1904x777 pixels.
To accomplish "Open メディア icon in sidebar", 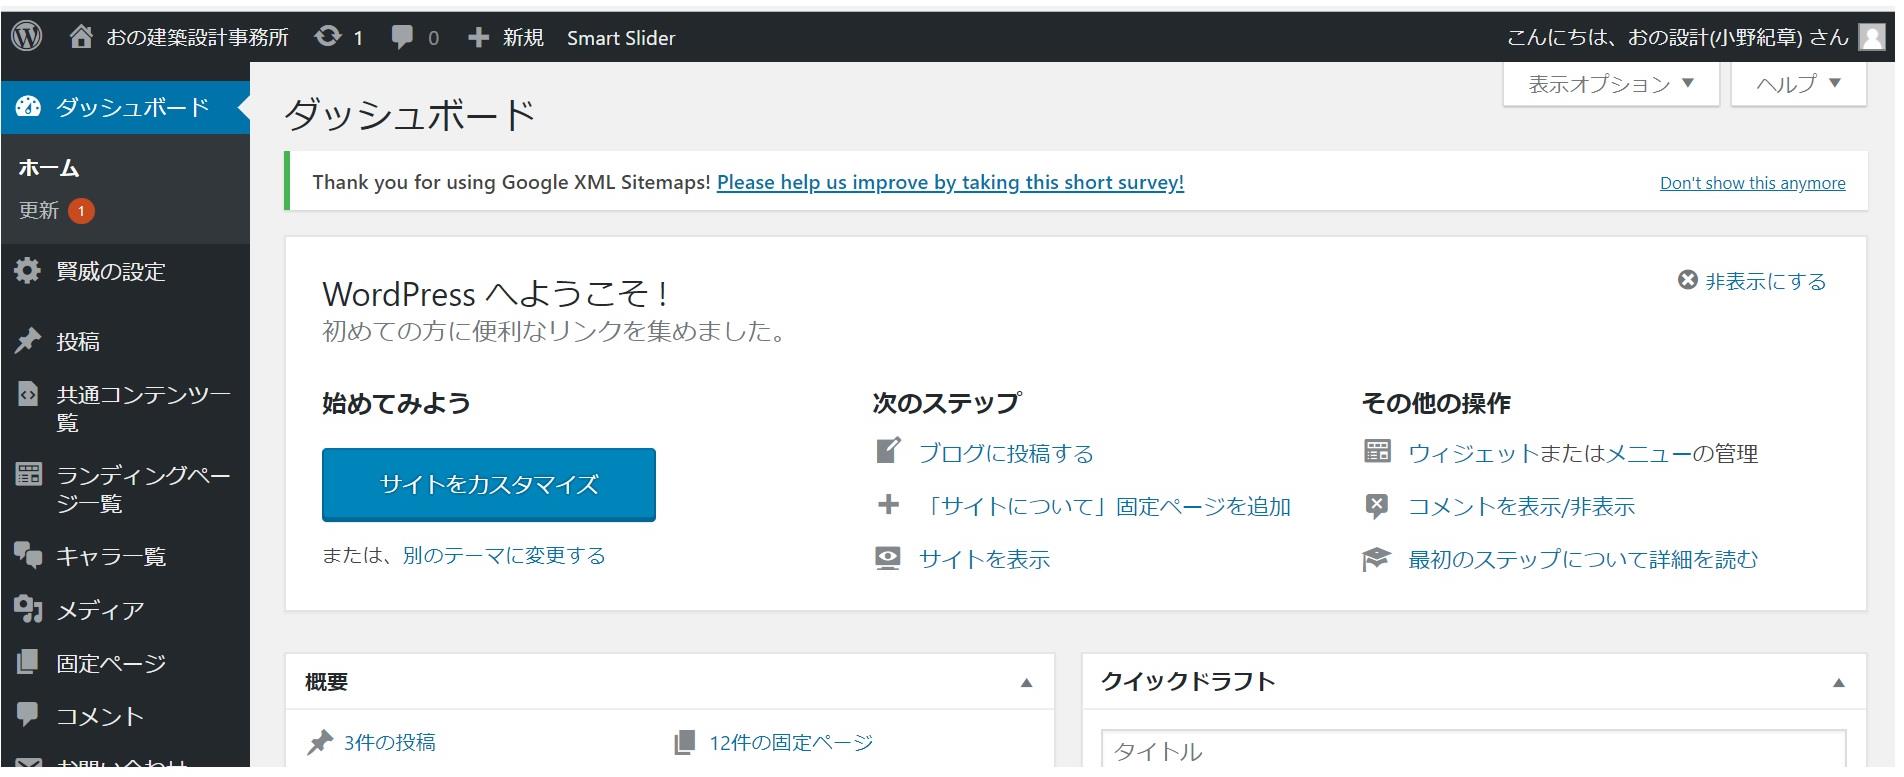I will pos(28,609).
